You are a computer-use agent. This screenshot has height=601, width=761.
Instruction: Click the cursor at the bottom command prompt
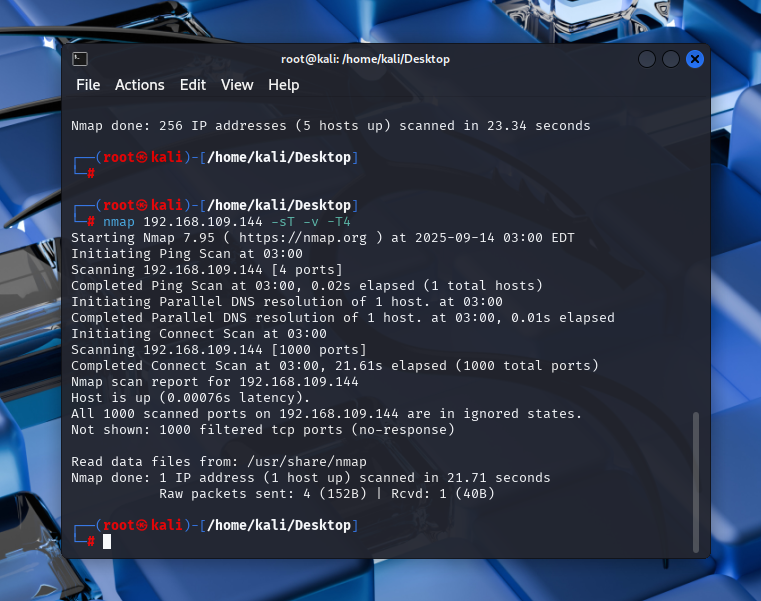pyautogui.click(x=107, y=541)
